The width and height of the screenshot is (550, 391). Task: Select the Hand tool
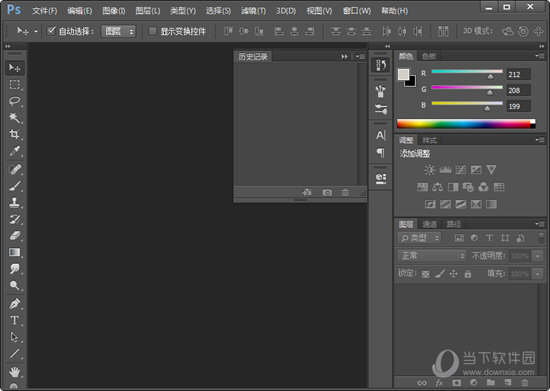click(14, 371)
